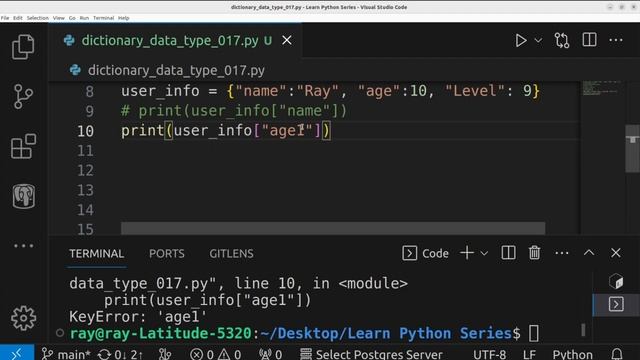Image resolution: width=640 pixels, height=360 pixels.
Task: Split the terminal pane
Action: coord(508,253)
